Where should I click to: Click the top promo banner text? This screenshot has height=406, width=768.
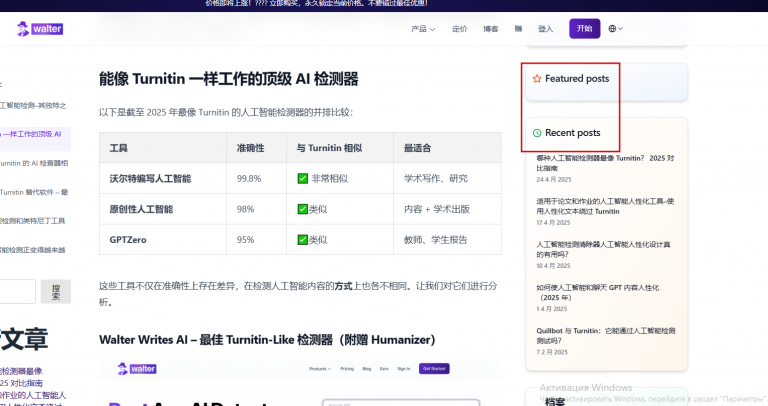[316, 3]
